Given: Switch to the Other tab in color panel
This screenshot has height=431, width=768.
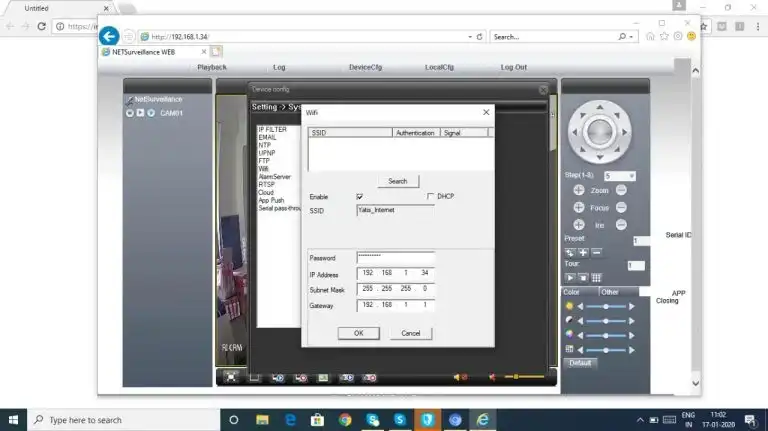Looking at the screenshot, I should coord(609,292).
